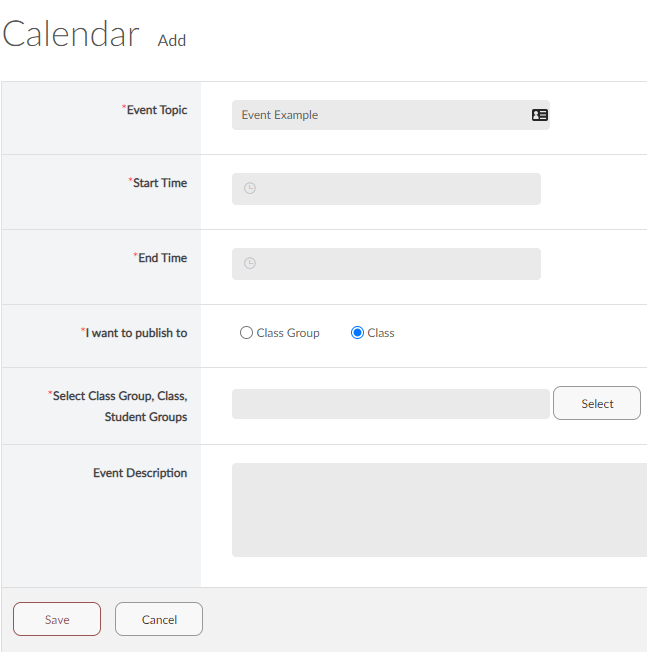
Task: Click the Event Description label
Action: pos(140,473)
